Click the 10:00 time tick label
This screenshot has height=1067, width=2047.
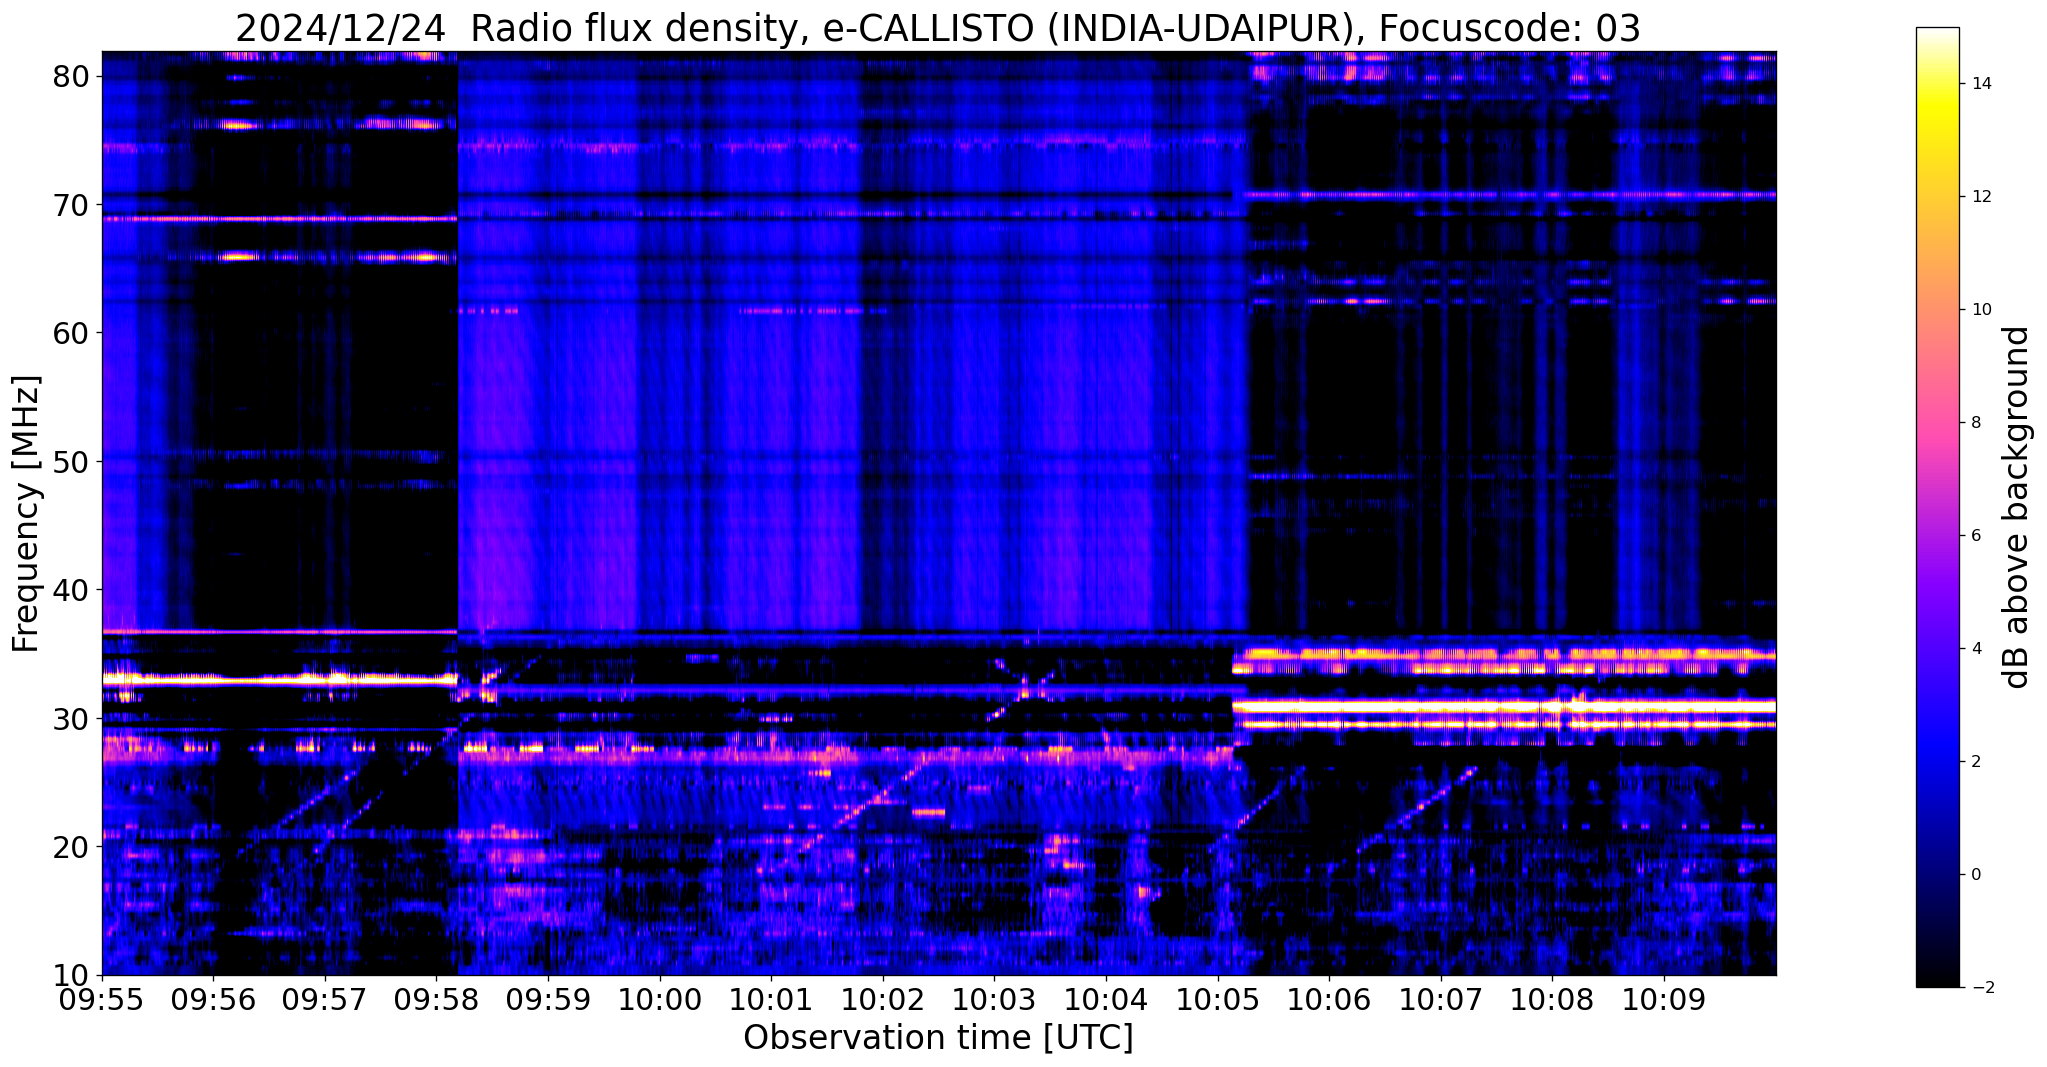pyautogui.click(x=660, y=999)
